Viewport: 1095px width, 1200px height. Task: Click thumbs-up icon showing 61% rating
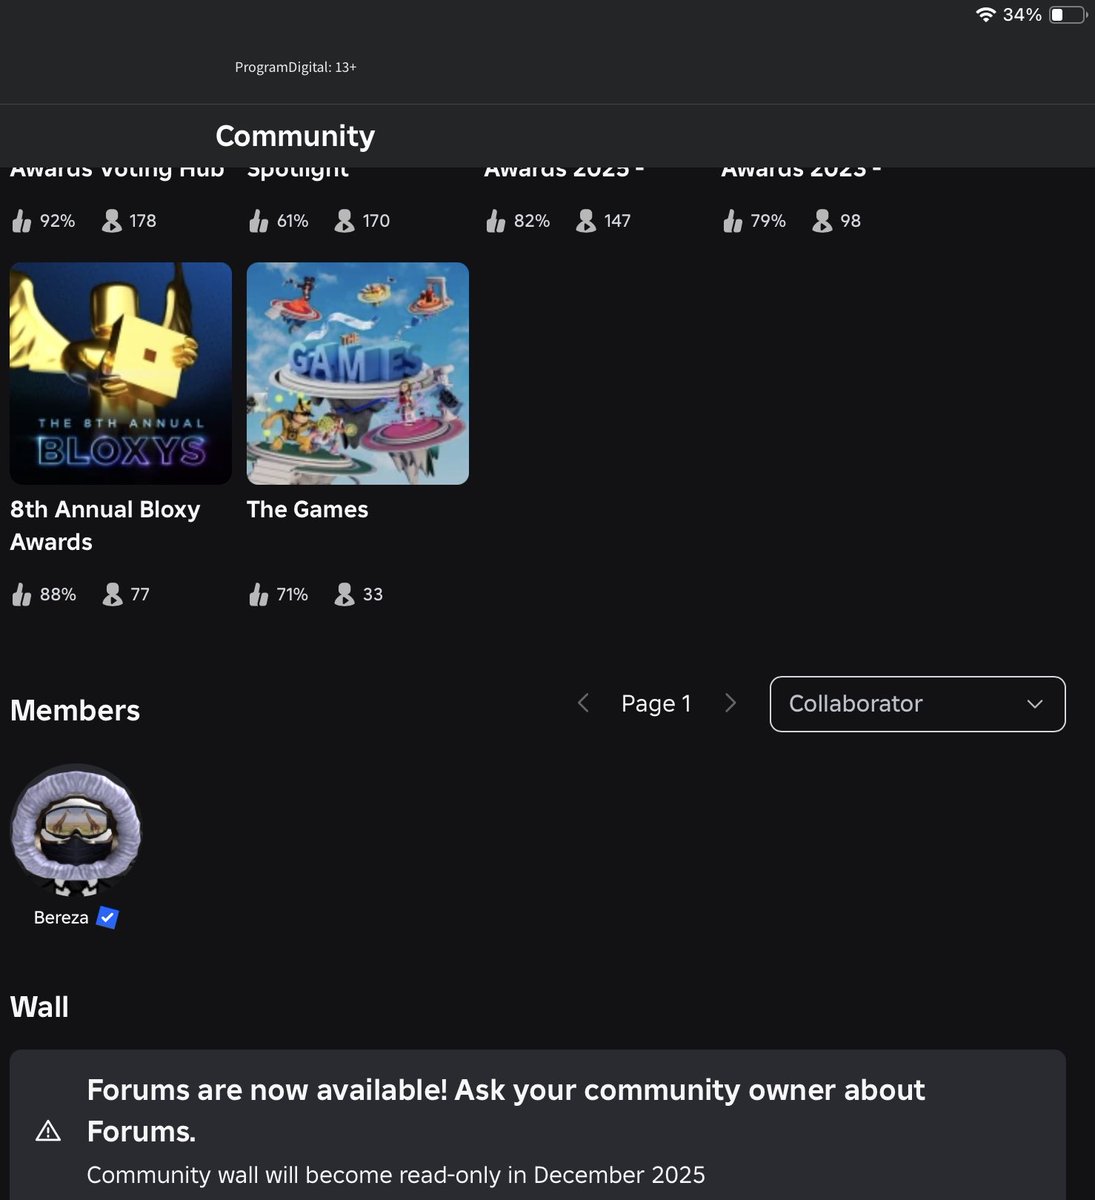(258, 221)
